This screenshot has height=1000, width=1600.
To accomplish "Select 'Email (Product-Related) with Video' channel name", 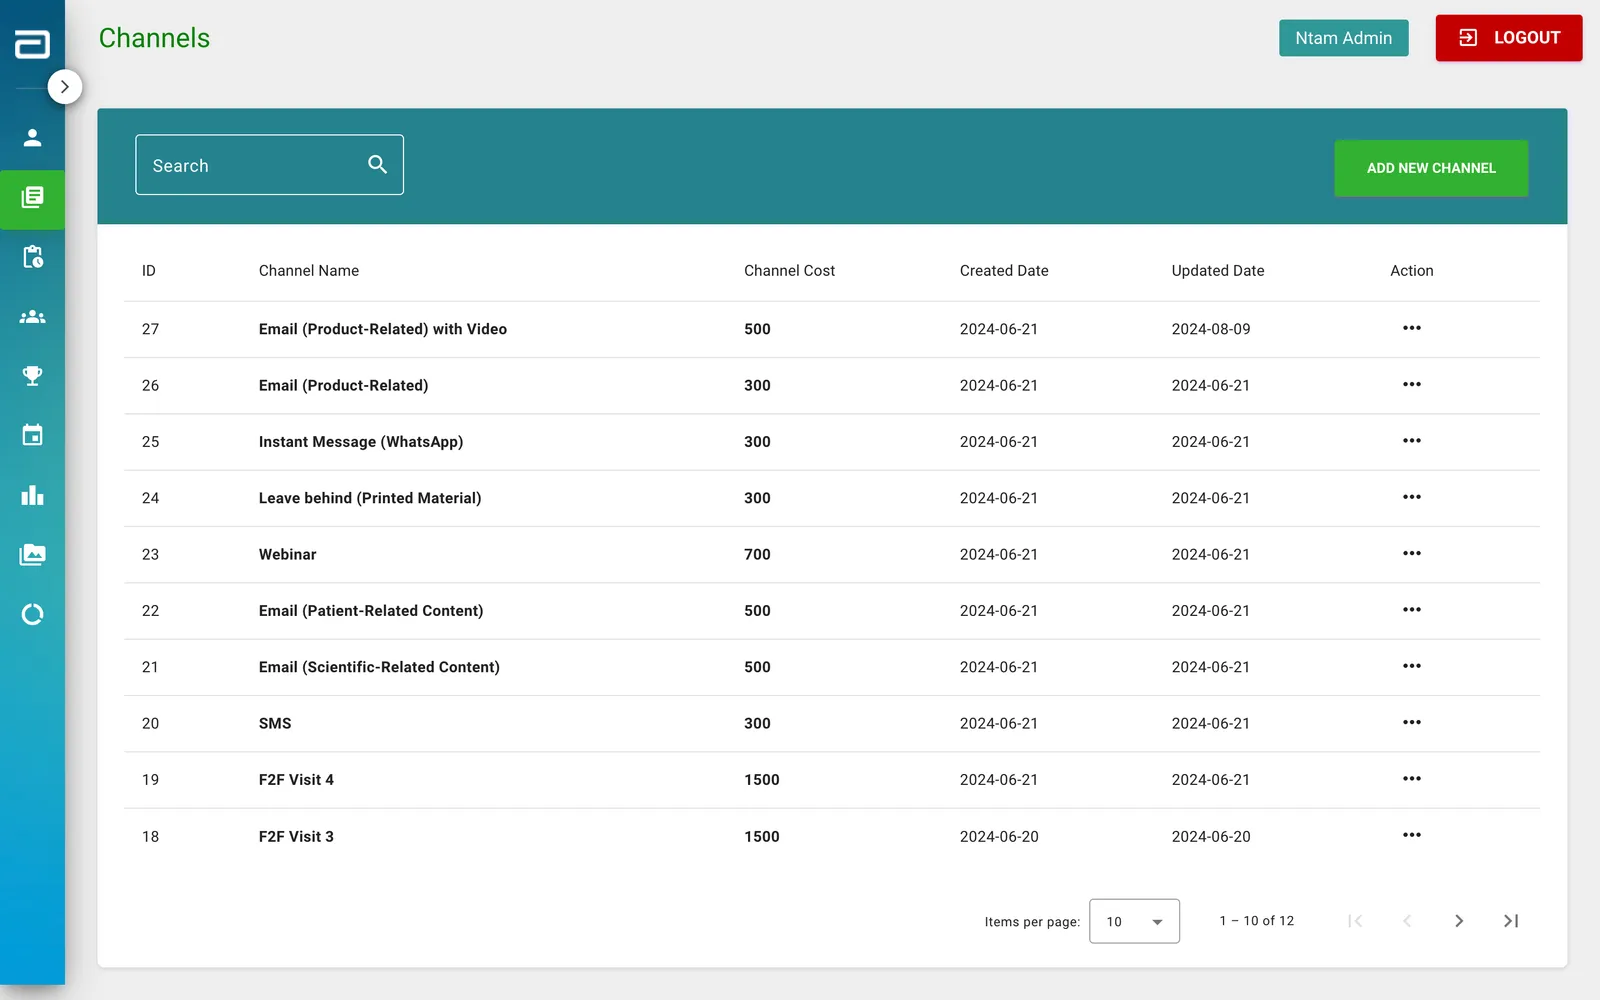I will (x=382, y=329).
